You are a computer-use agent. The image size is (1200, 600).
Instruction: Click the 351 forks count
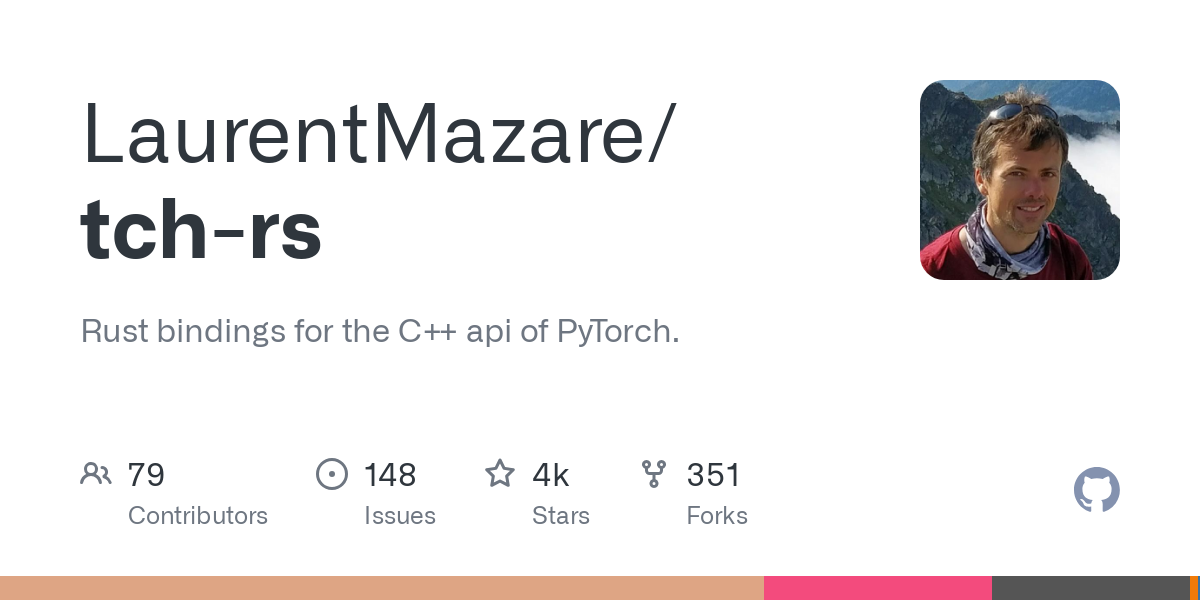coord(713,475)
